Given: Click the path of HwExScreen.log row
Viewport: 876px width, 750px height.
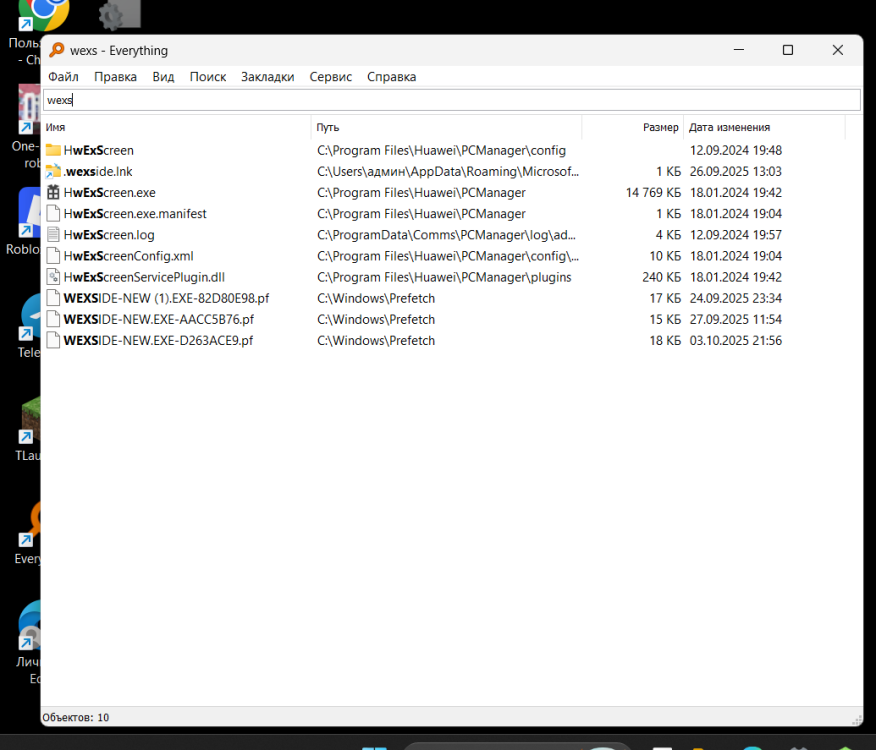Looking at the screenshot, I should click(446, 235).
